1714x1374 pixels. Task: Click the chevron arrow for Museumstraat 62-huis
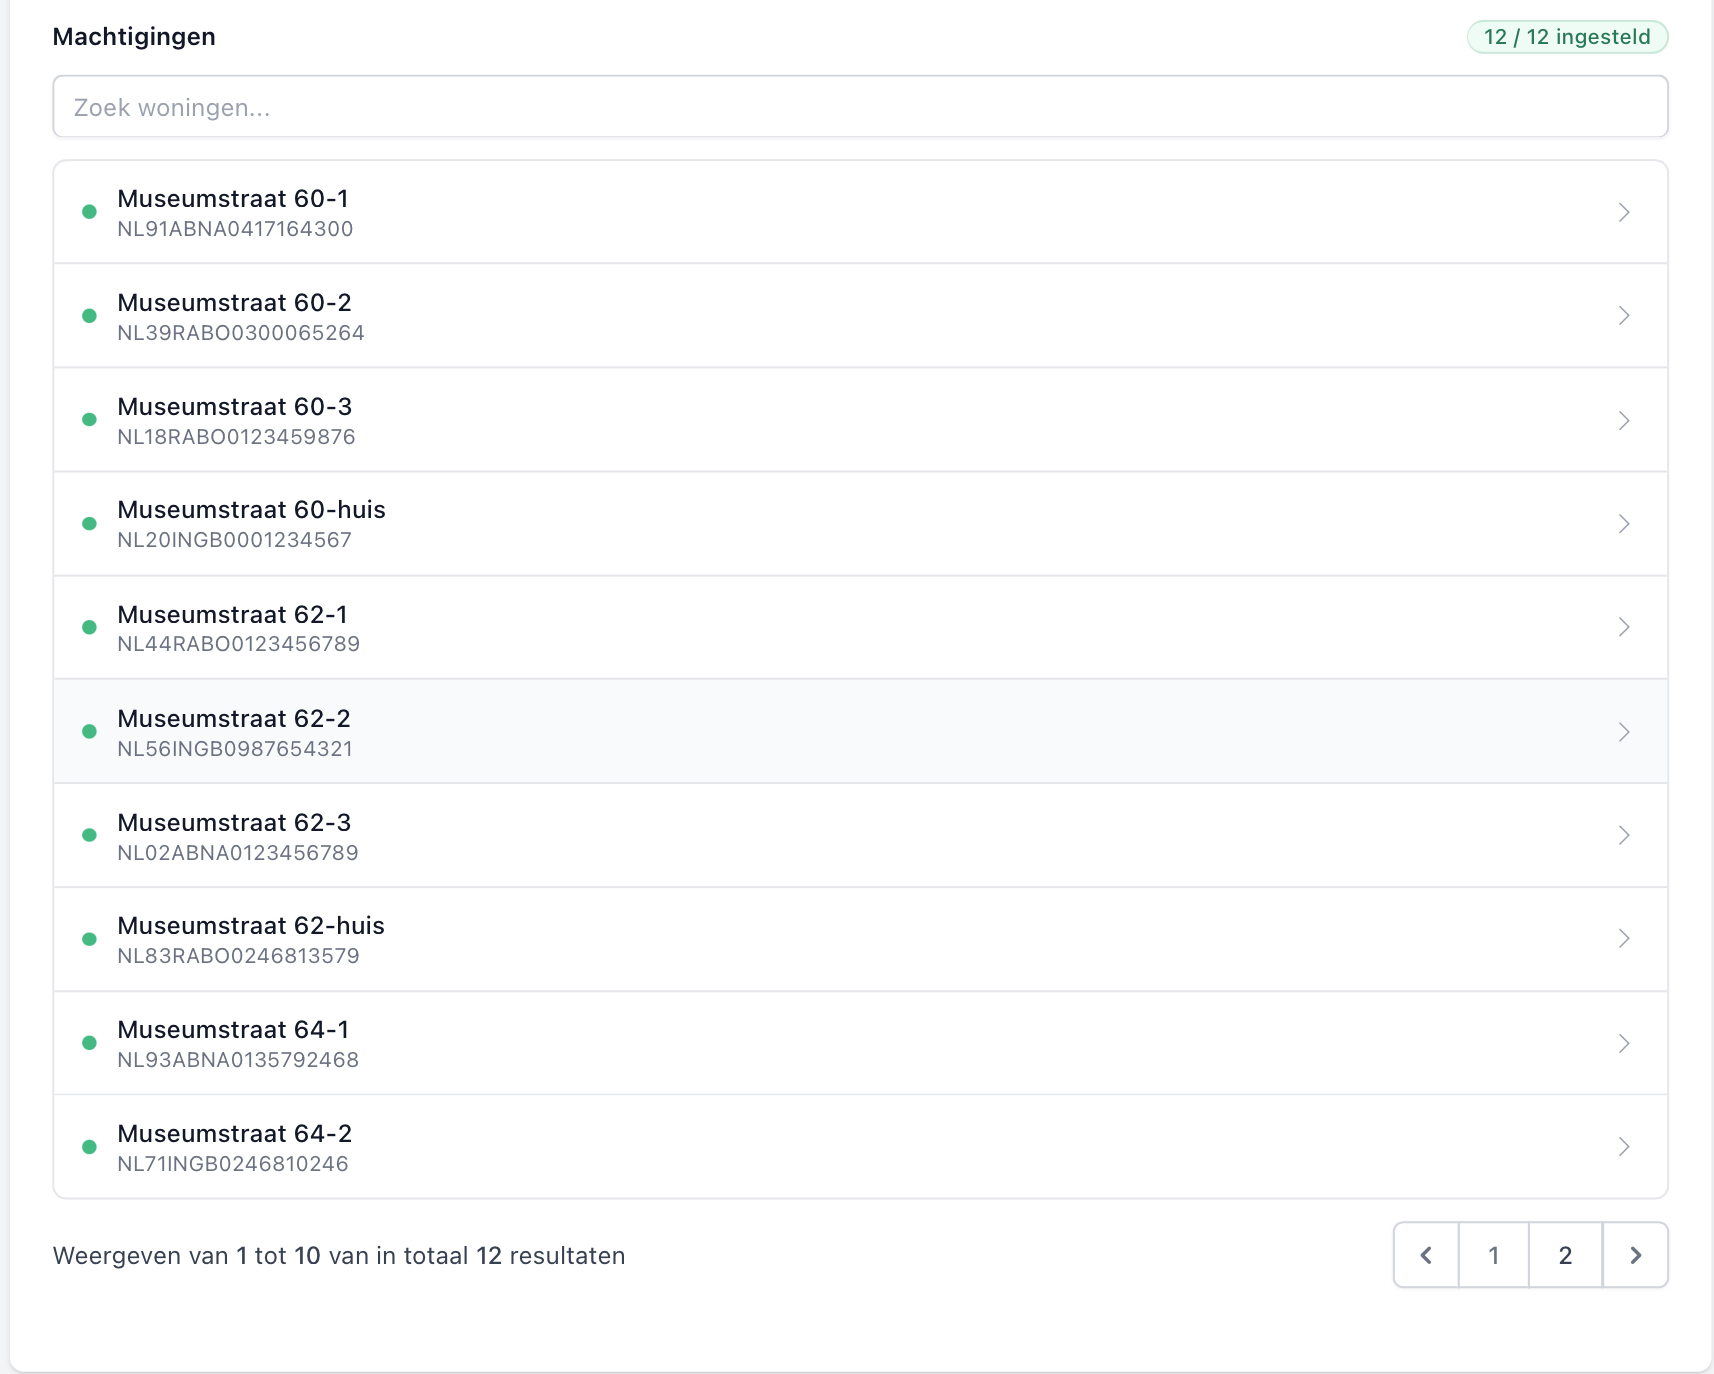[1623, 938]
